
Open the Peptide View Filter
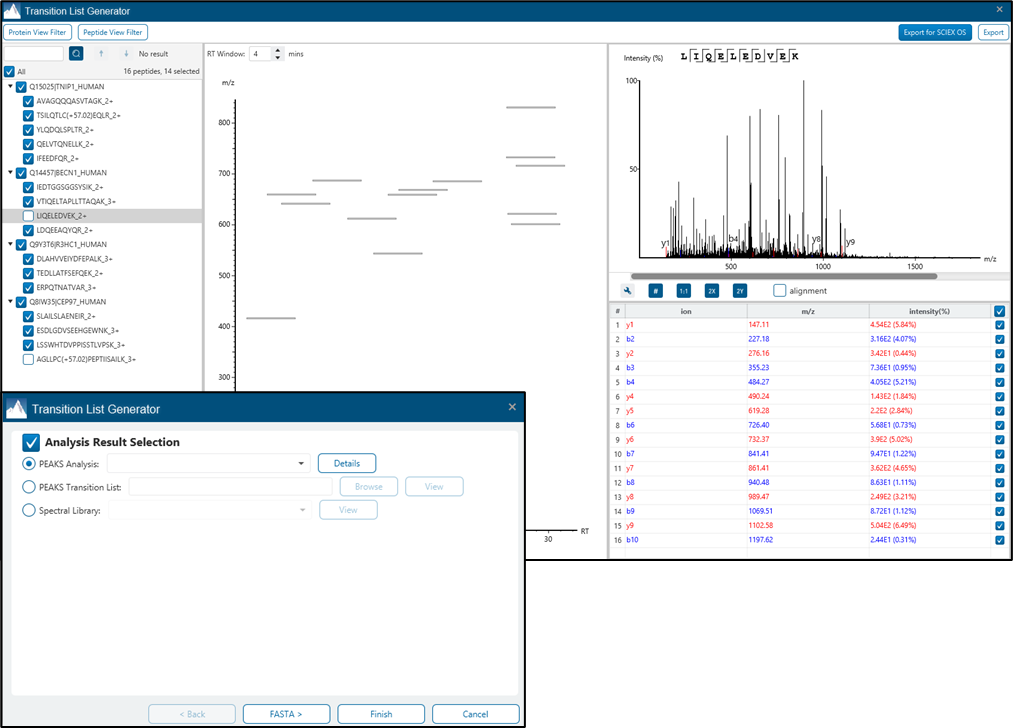pyautogui.click(x=112, y=32)
